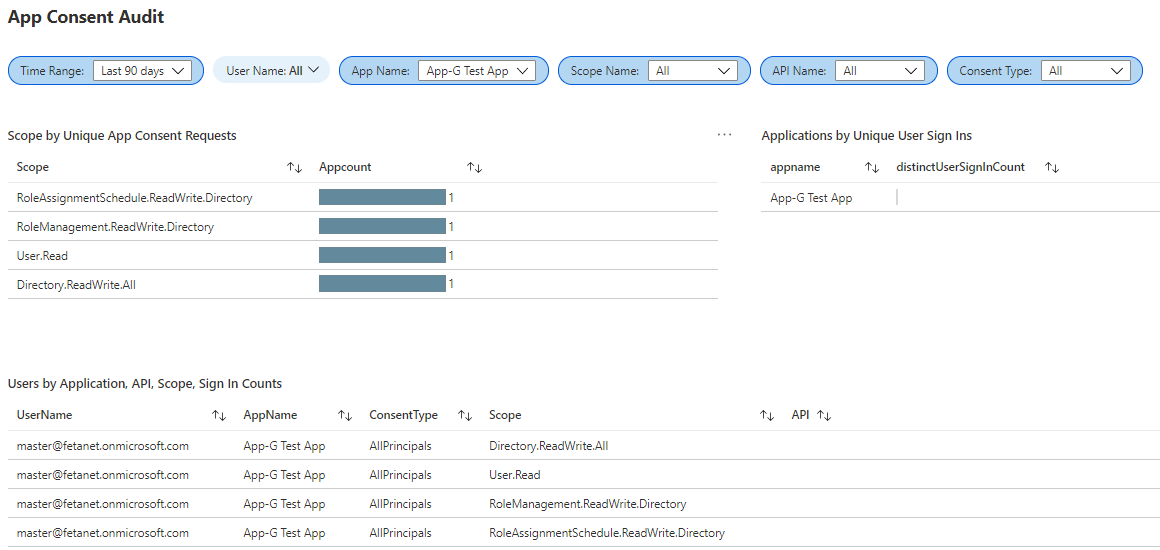1160x550 pixels.
Task: Click the ConsentType column header
Action: tap(403, 415)
